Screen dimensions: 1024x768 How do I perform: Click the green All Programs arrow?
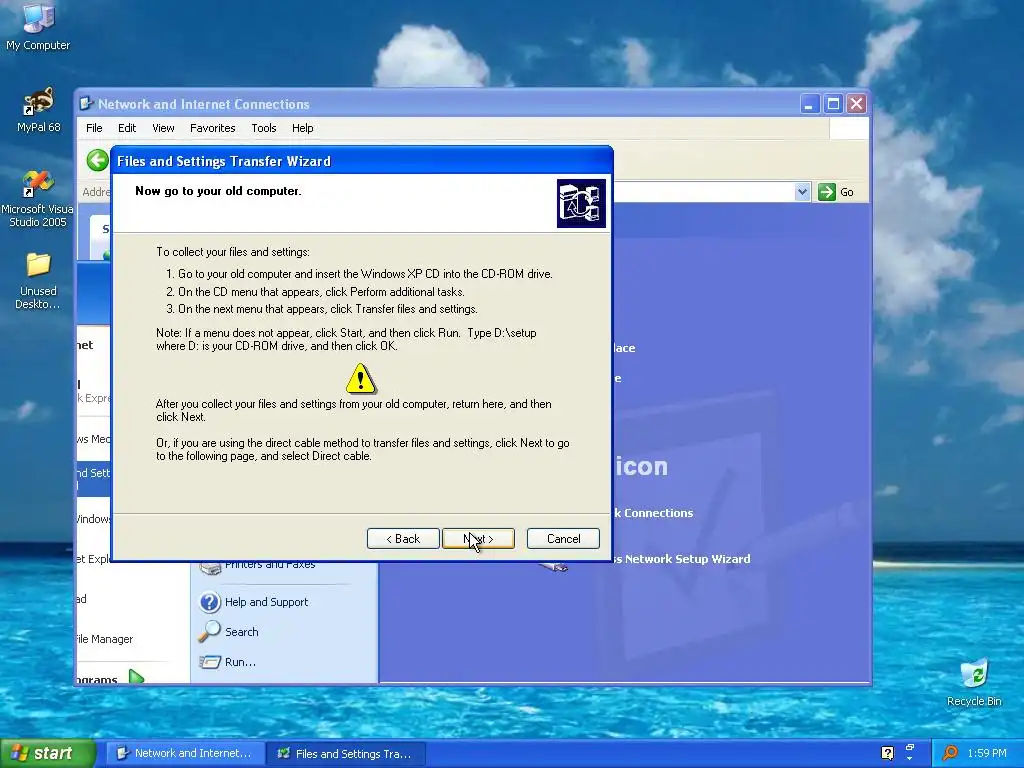(x=136, y=677)
